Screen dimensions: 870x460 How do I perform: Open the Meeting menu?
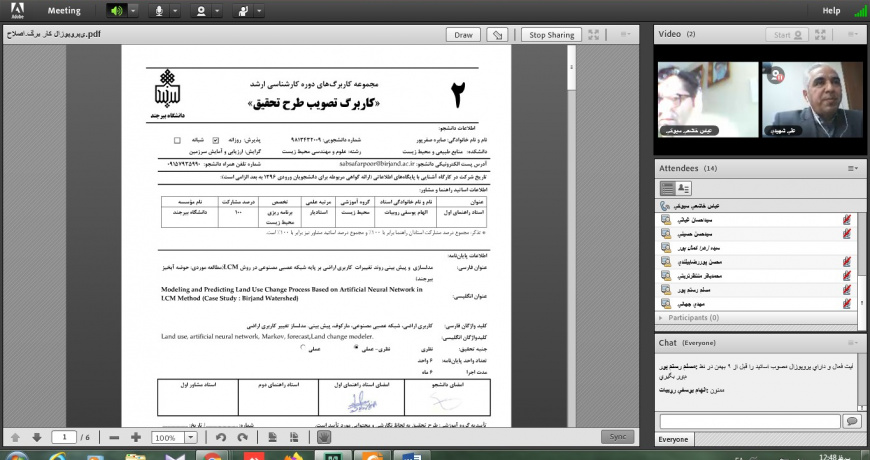point(64,11)
